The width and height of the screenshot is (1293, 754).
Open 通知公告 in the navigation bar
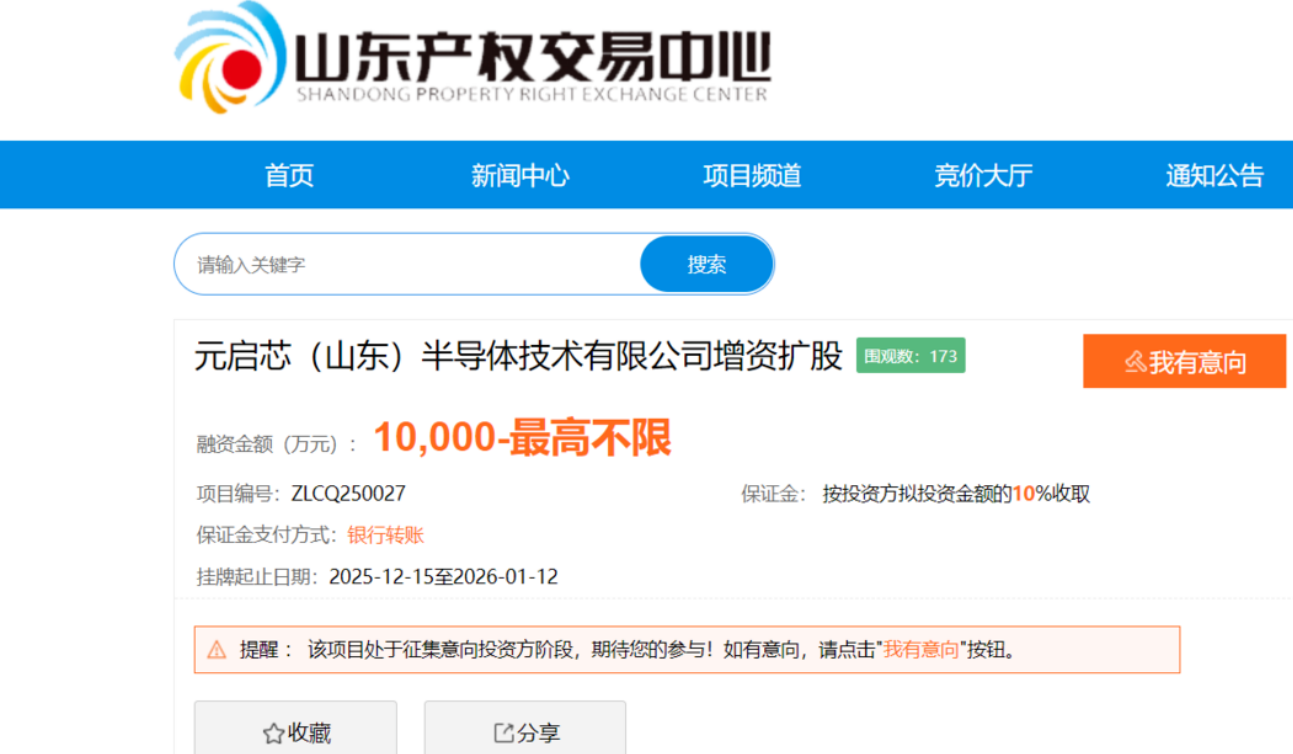(x=1214, y=176)
